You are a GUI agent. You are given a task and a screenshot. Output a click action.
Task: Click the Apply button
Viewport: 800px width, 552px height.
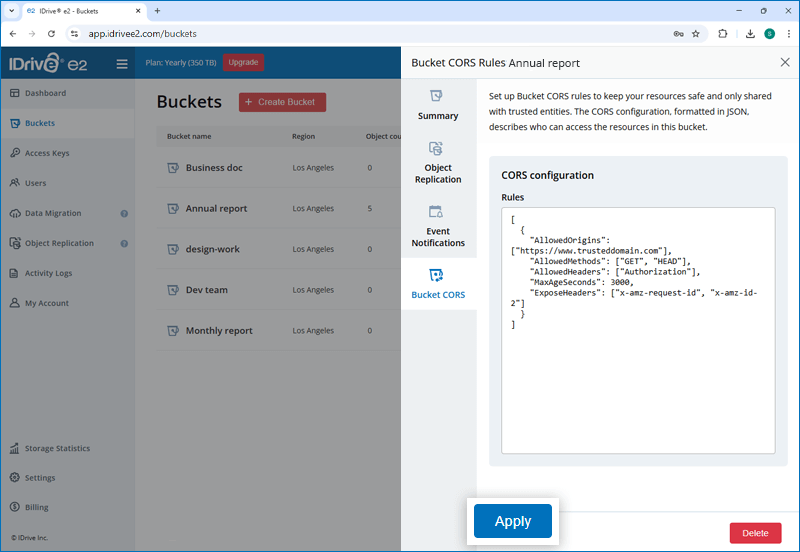[513, 521]
